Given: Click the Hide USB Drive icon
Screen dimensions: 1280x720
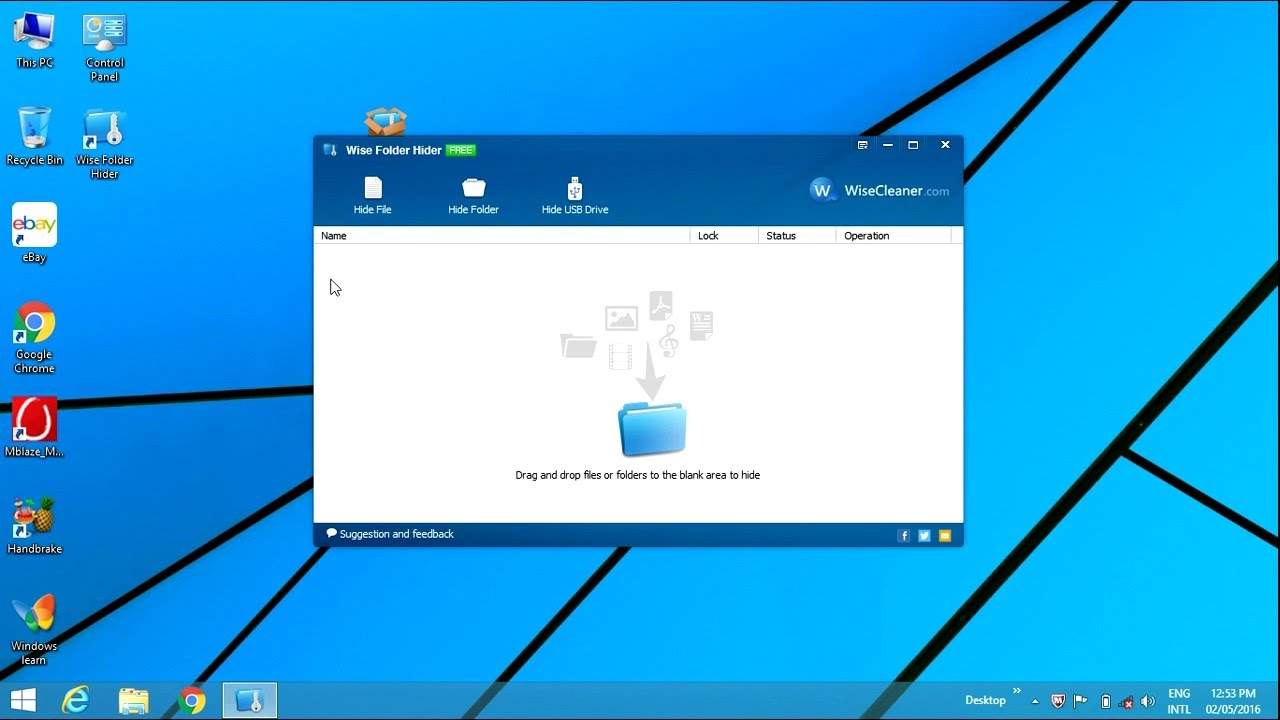Looking at the screenshot, I should 575,195.
